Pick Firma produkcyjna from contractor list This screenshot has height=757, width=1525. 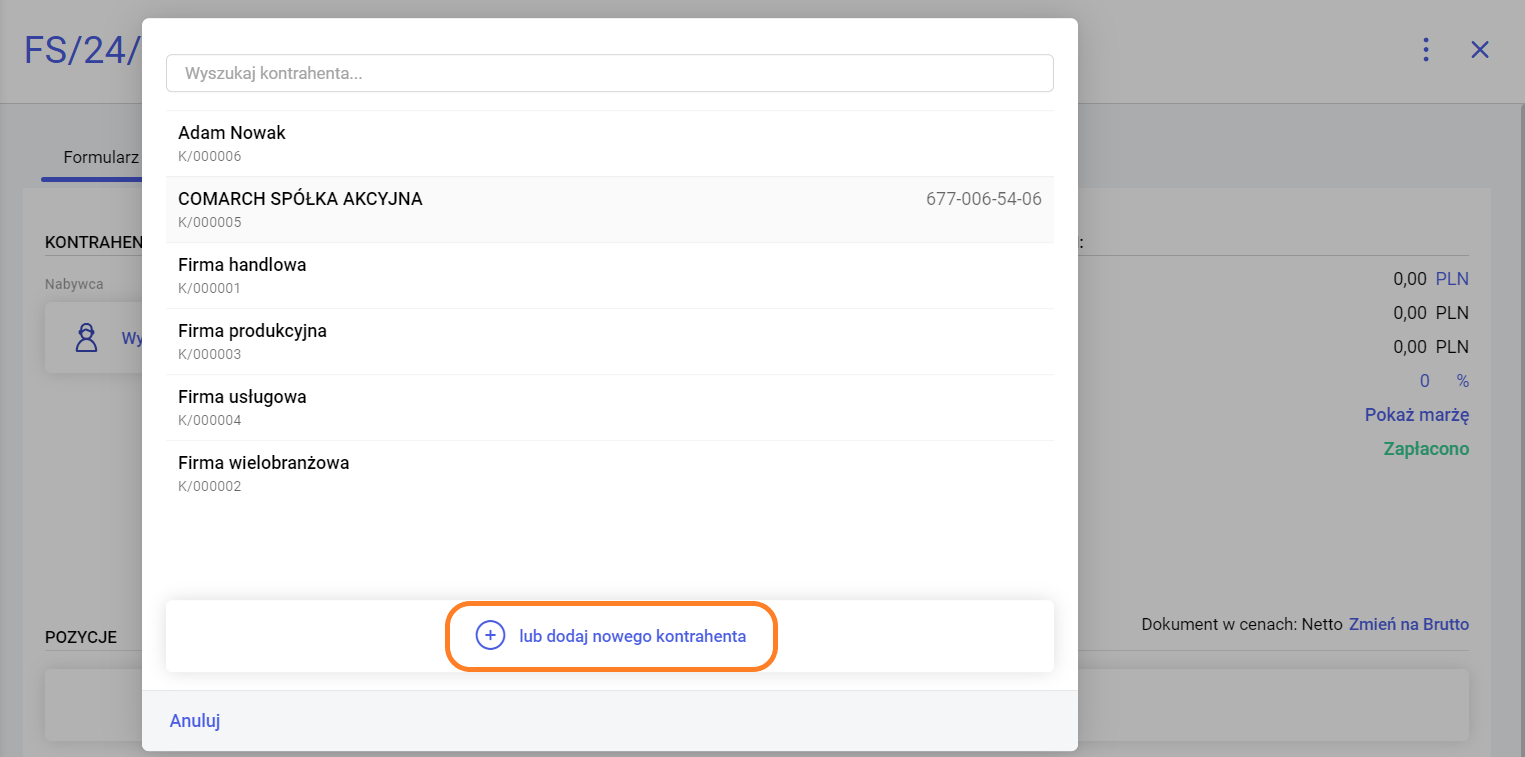coord(252,331)
